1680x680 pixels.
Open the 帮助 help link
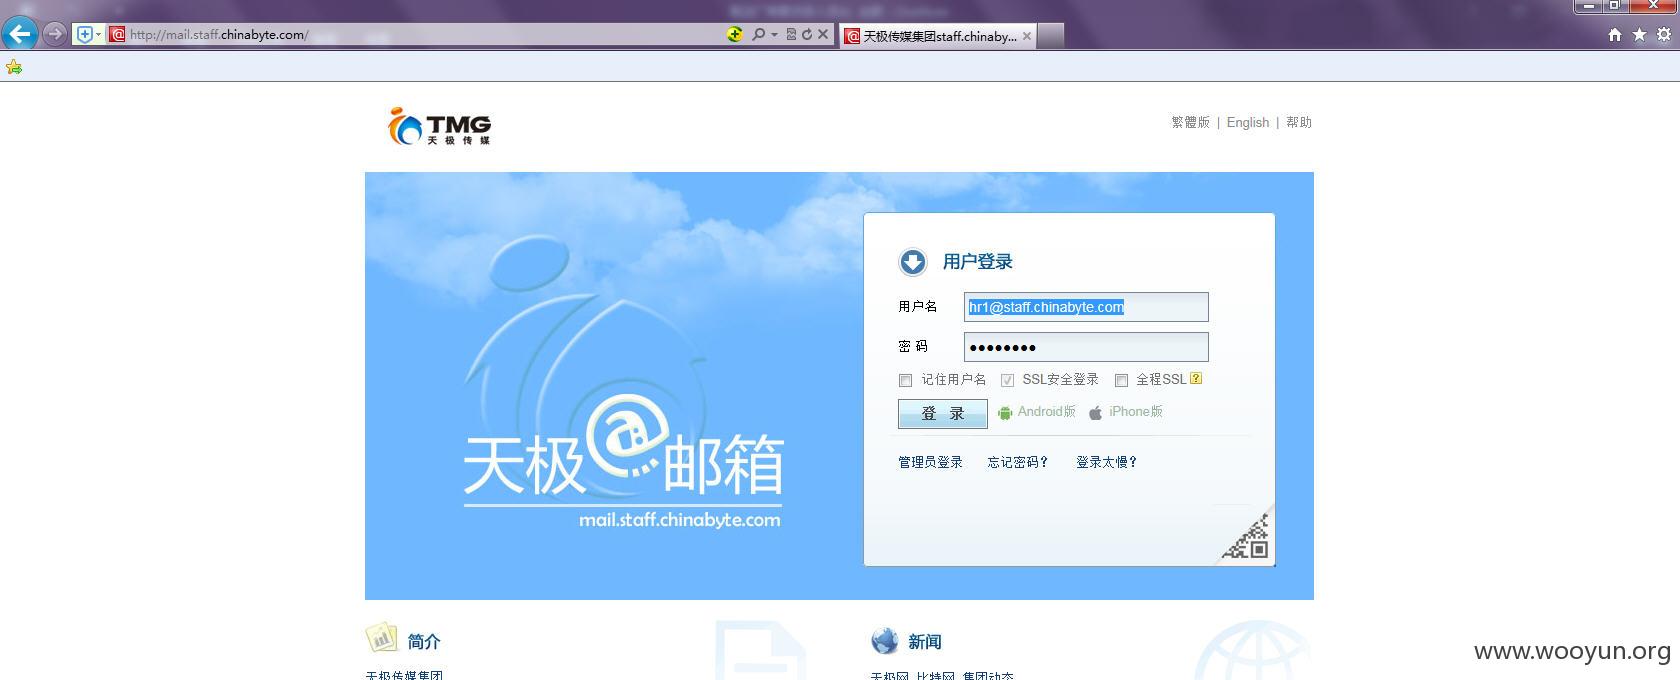point(1299,122)
